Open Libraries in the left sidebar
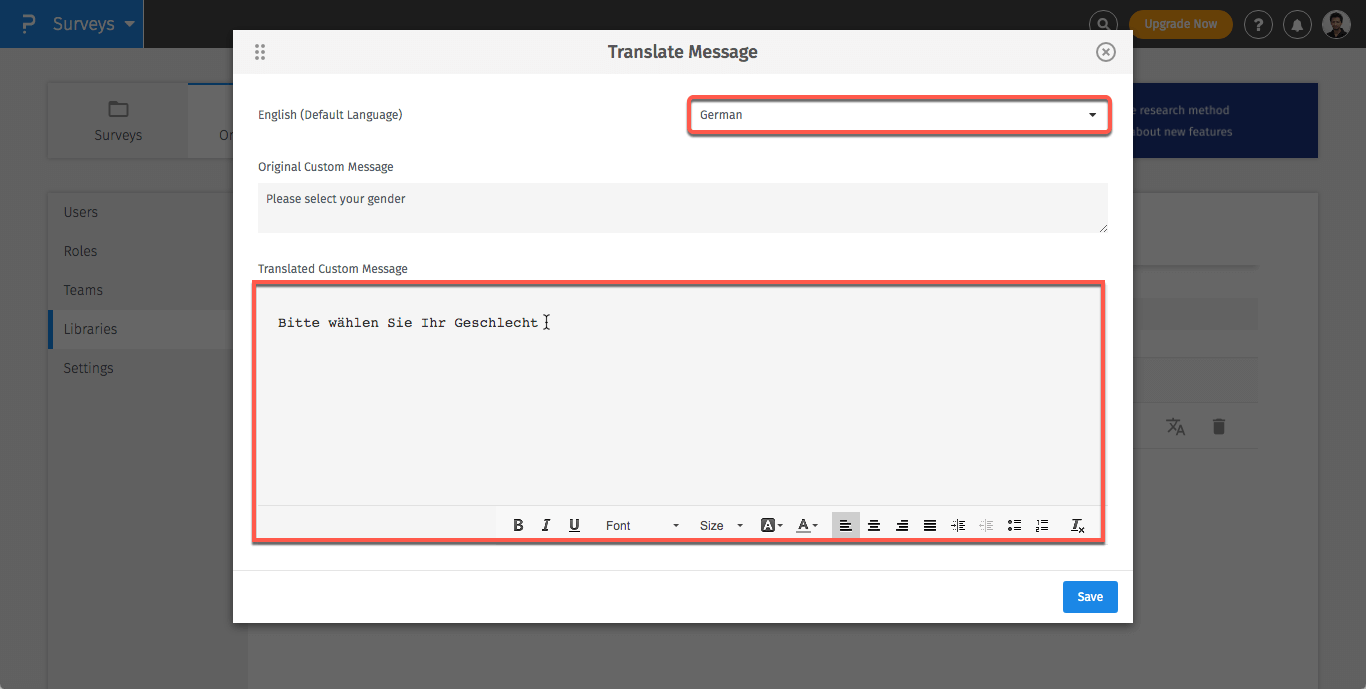The image size is (1366, 689). (x=90, y=329)
